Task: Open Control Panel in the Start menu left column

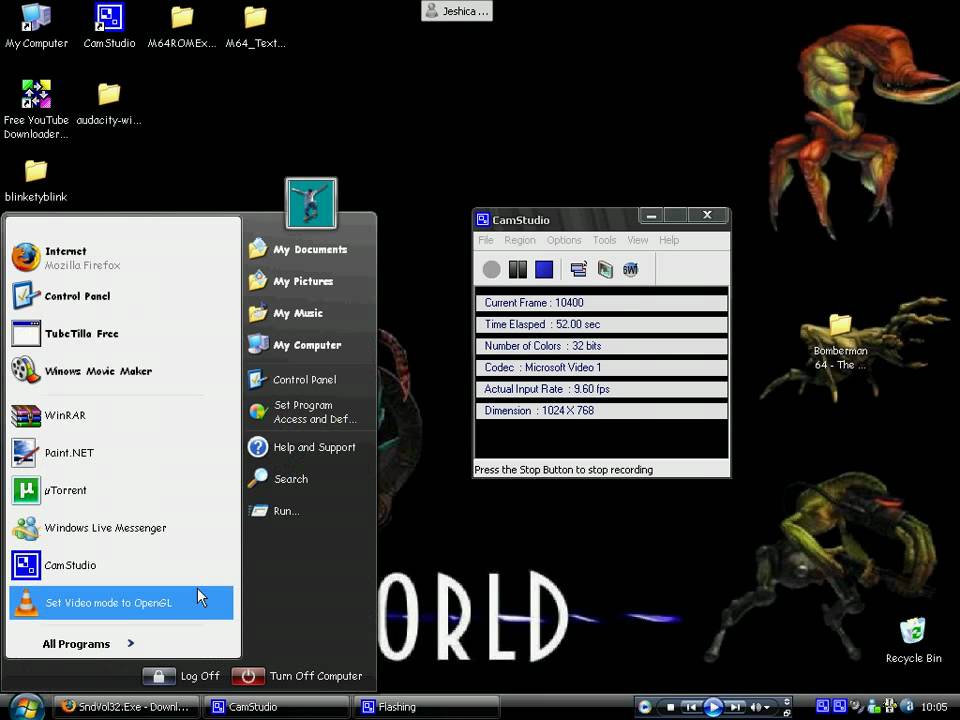Action: pos(122,296)
